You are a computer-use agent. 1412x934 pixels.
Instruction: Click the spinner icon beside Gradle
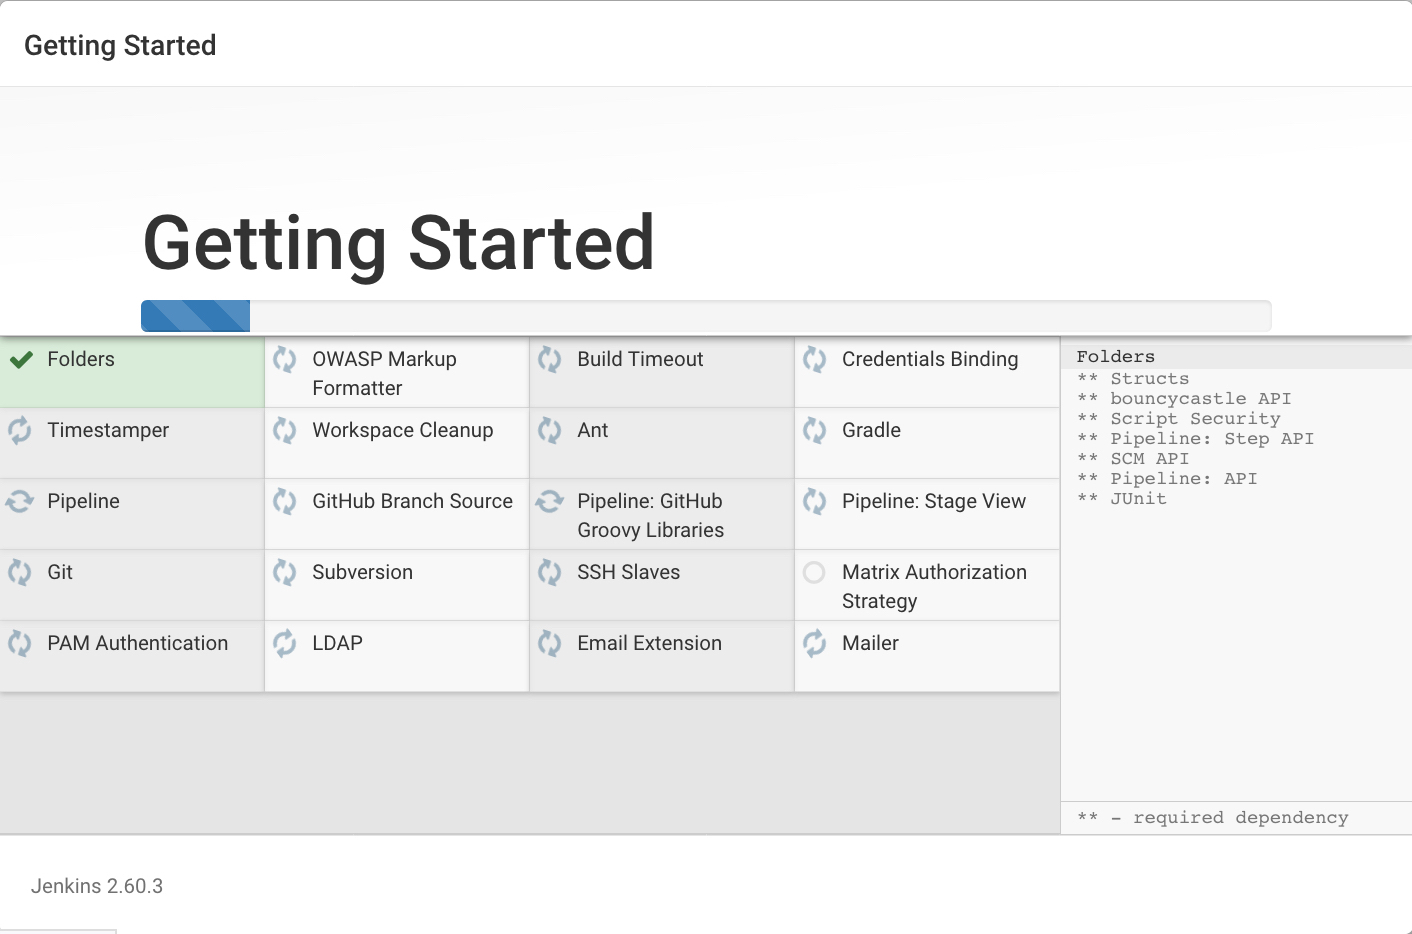pos(815,431)
